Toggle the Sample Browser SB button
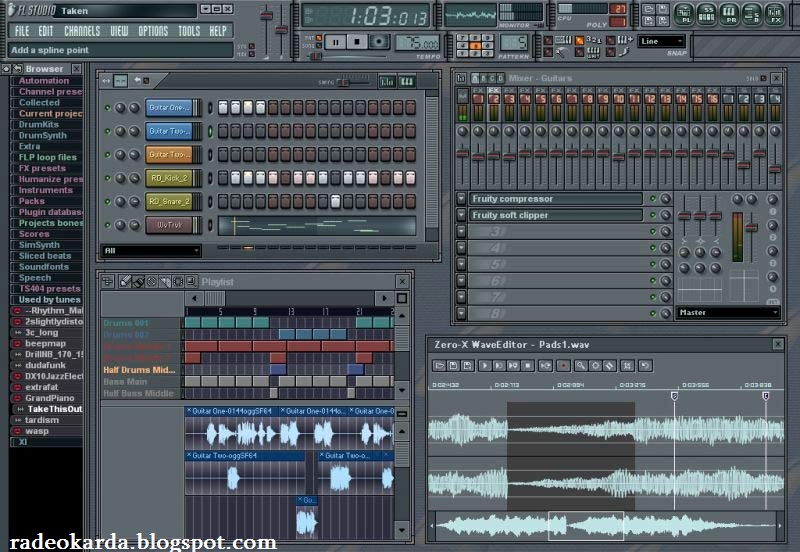Viewport: 800px width, 552px height. pos(752,14)
